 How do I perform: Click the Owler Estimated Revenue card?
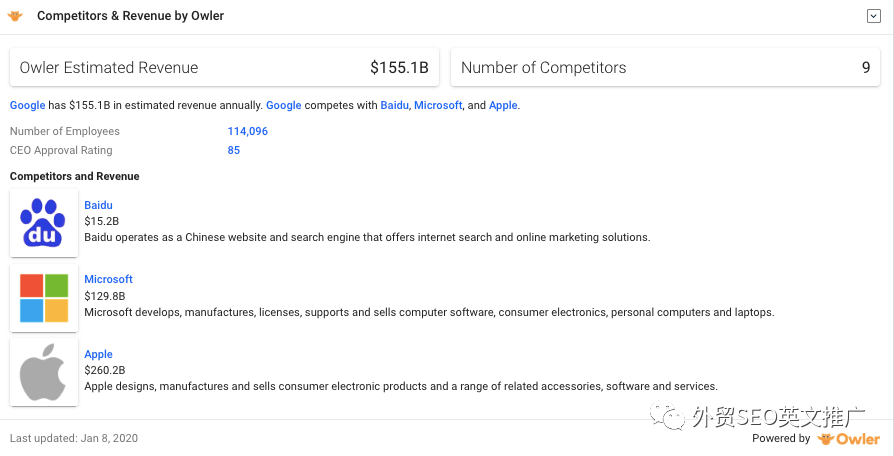pyautogui.click(x=224, y=68)
